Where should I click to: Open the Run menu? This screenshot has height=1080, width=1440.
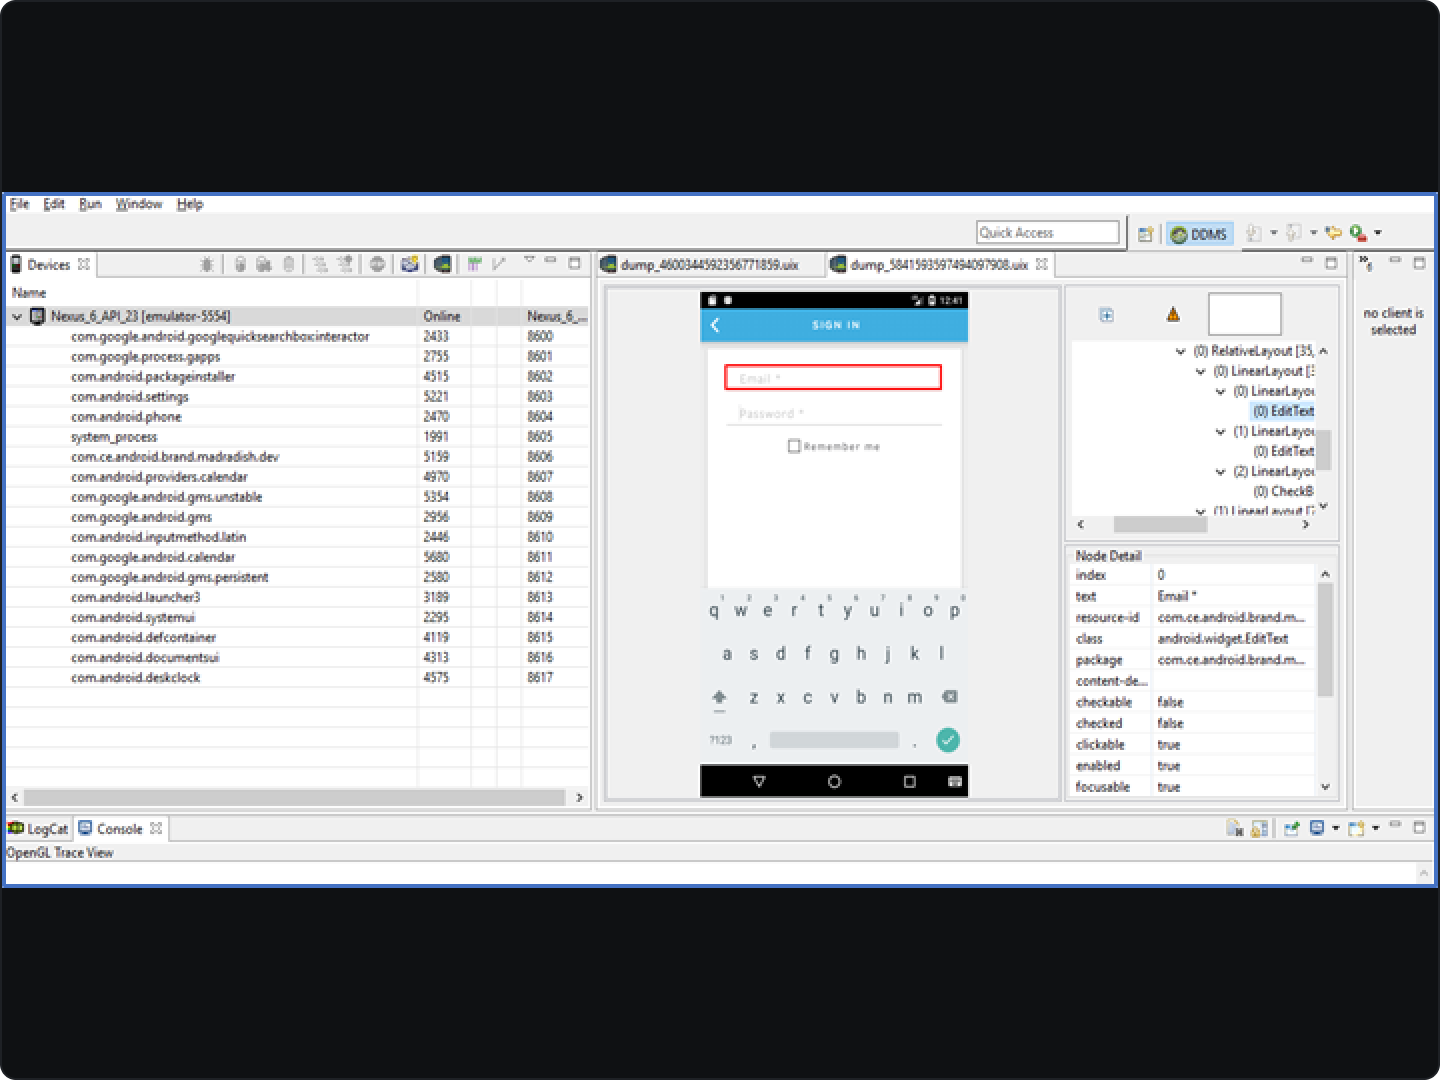click(90, 204)
